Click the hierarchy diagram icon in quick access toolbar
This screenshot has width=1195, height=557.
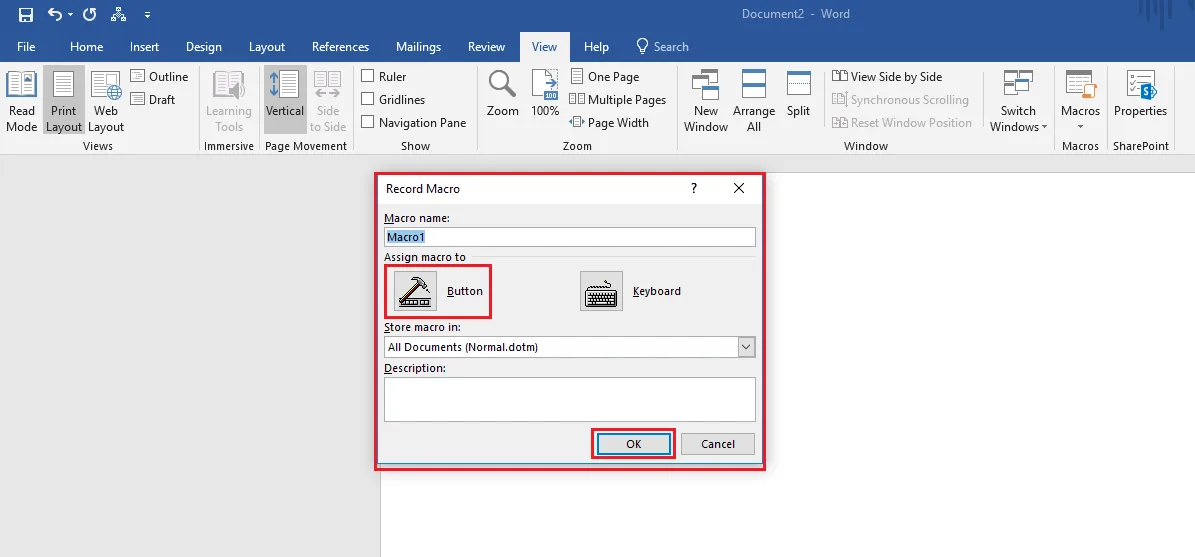118,14
